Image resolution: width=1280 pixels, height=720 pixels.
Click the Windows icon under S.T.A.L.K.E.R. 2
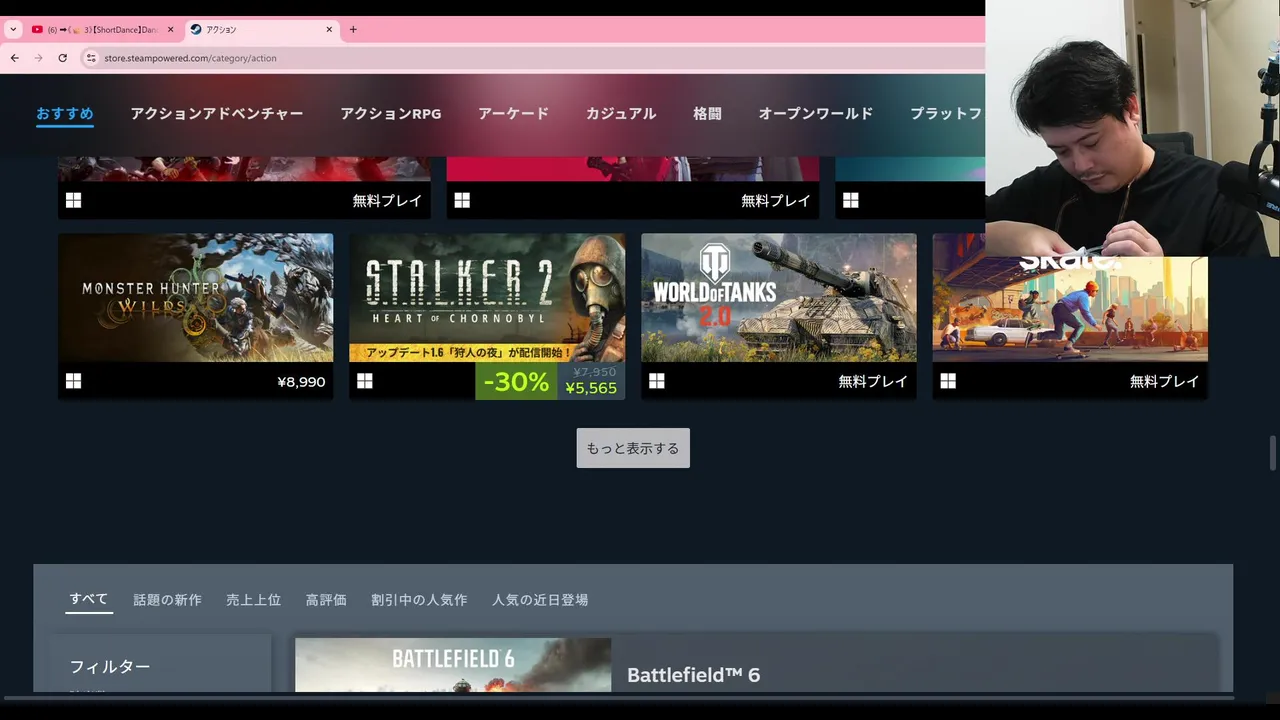[365, 381]
